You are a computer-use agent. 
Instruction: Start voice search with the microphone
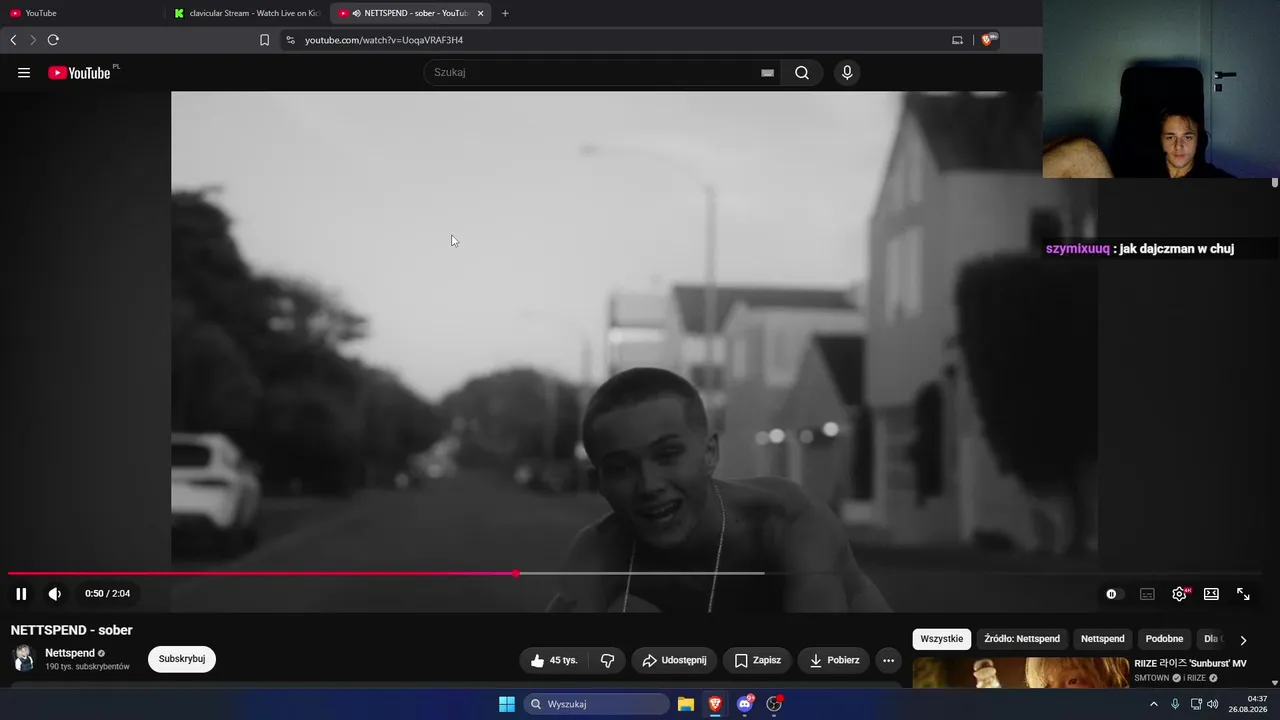tap(847, 73)
